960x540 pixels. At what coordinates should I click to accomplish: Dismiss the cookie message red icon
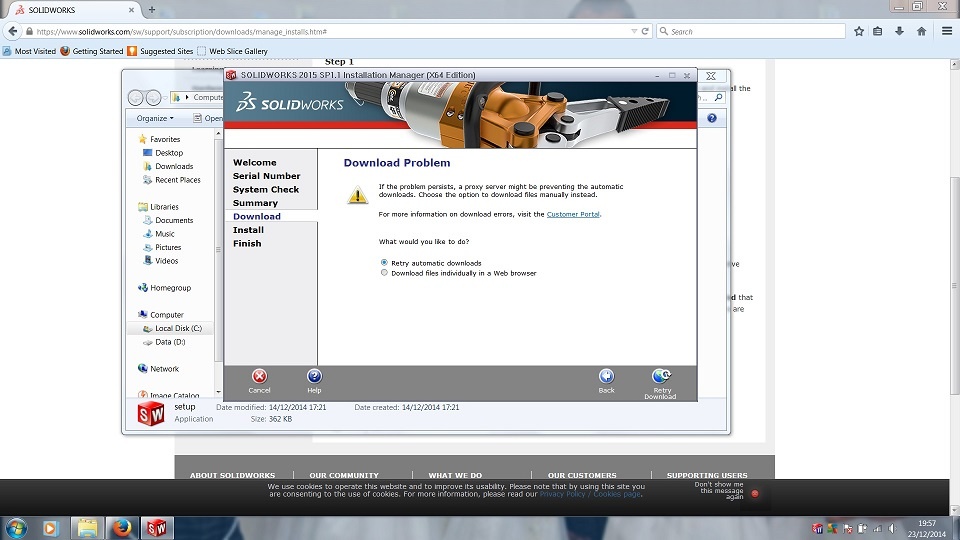755,493
